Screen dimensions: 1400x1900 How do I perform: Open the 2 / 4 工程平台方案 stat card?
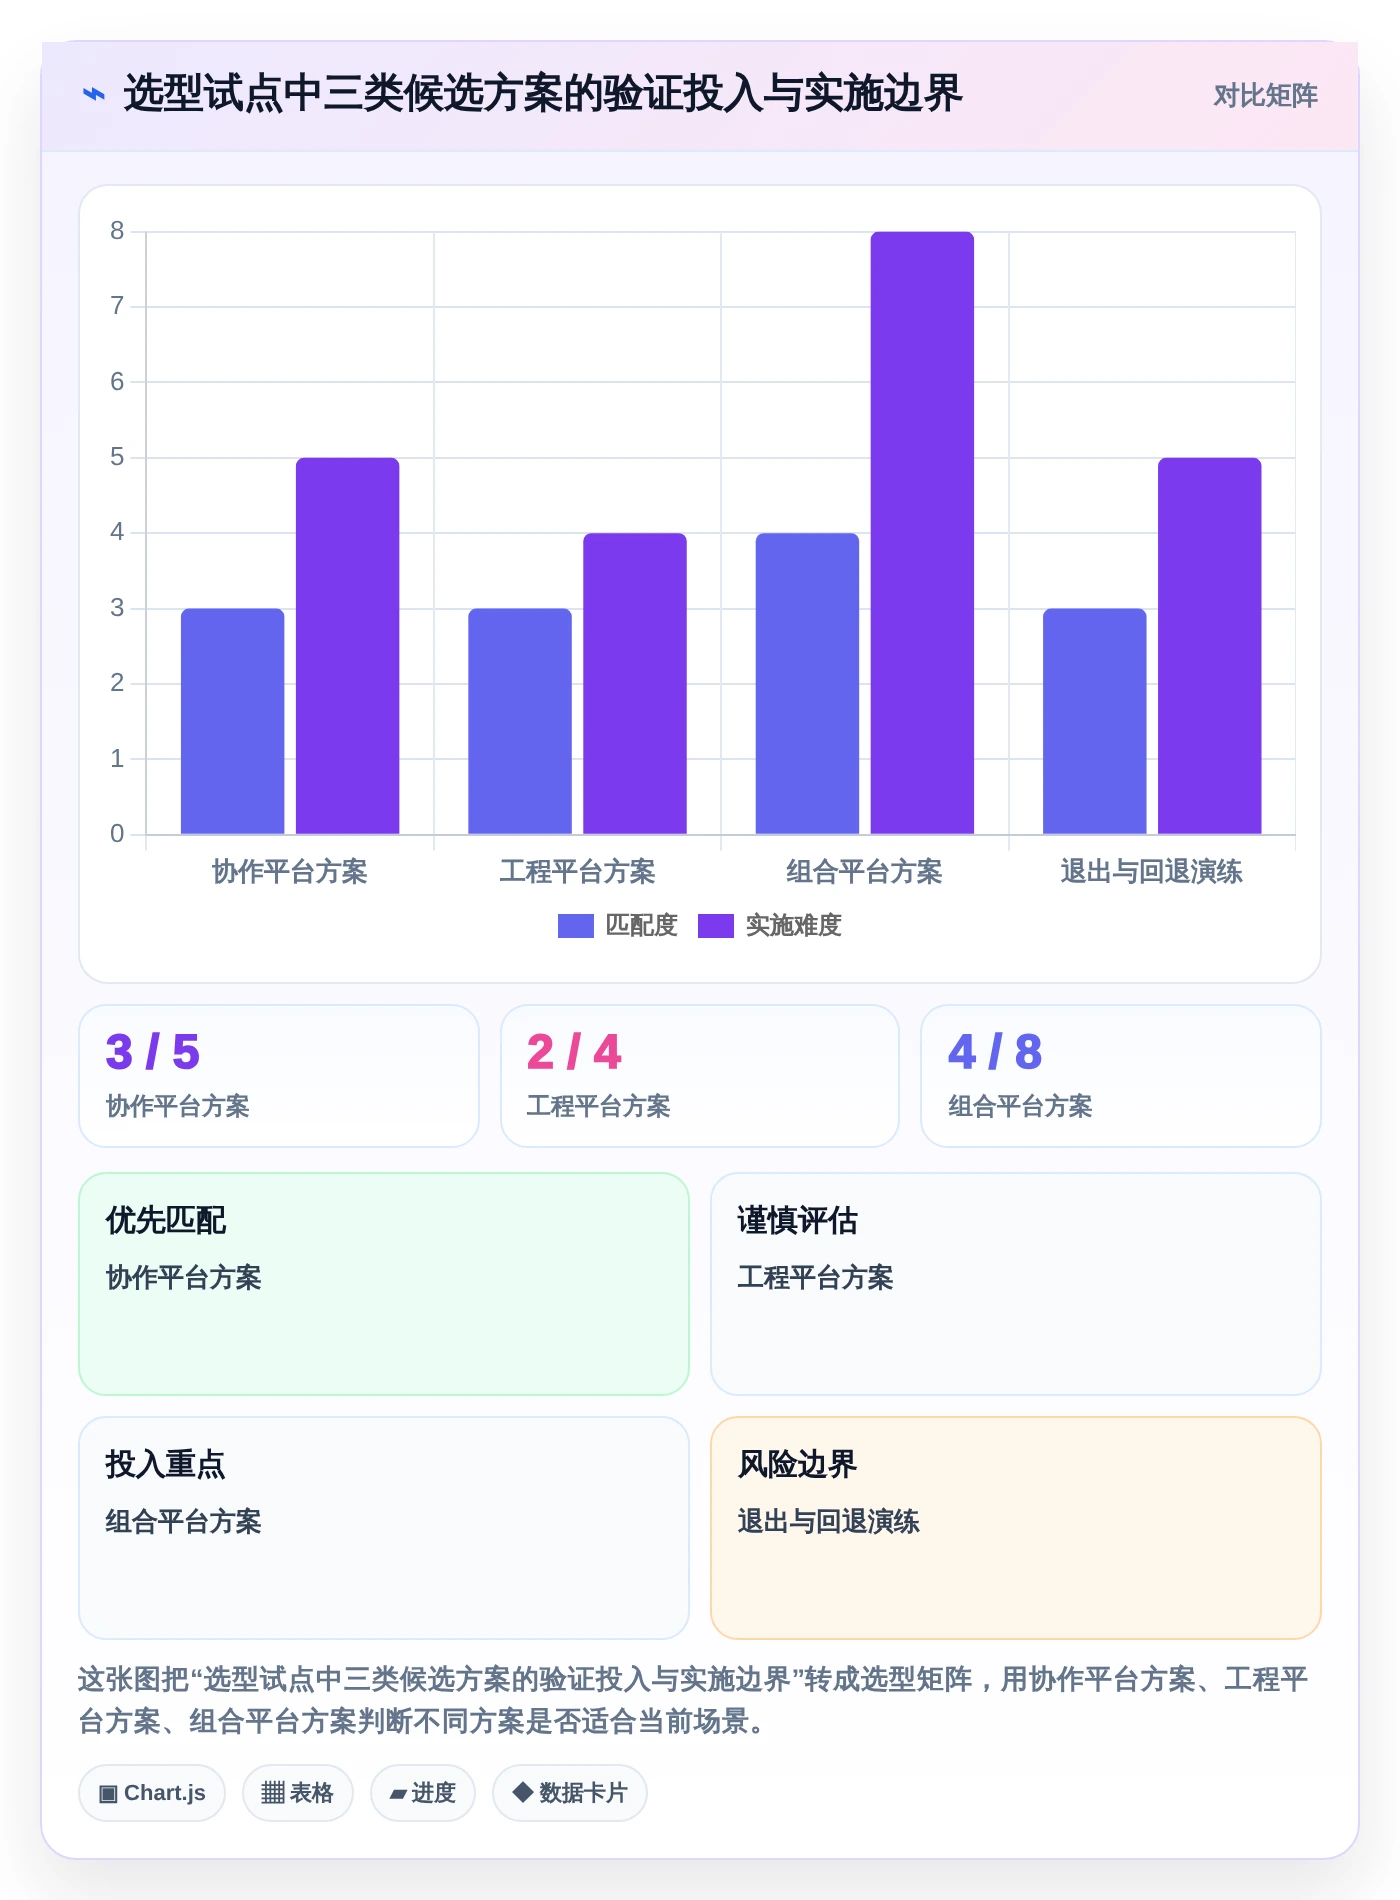click(x=700, y=1076)
